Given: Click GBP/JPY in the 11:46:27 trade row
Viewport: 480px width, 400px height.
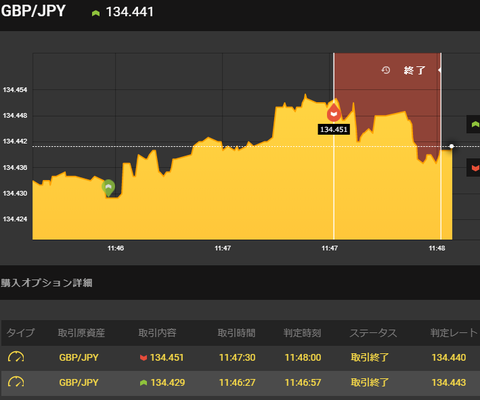Looking at the screenshot, I should (79, 383).
